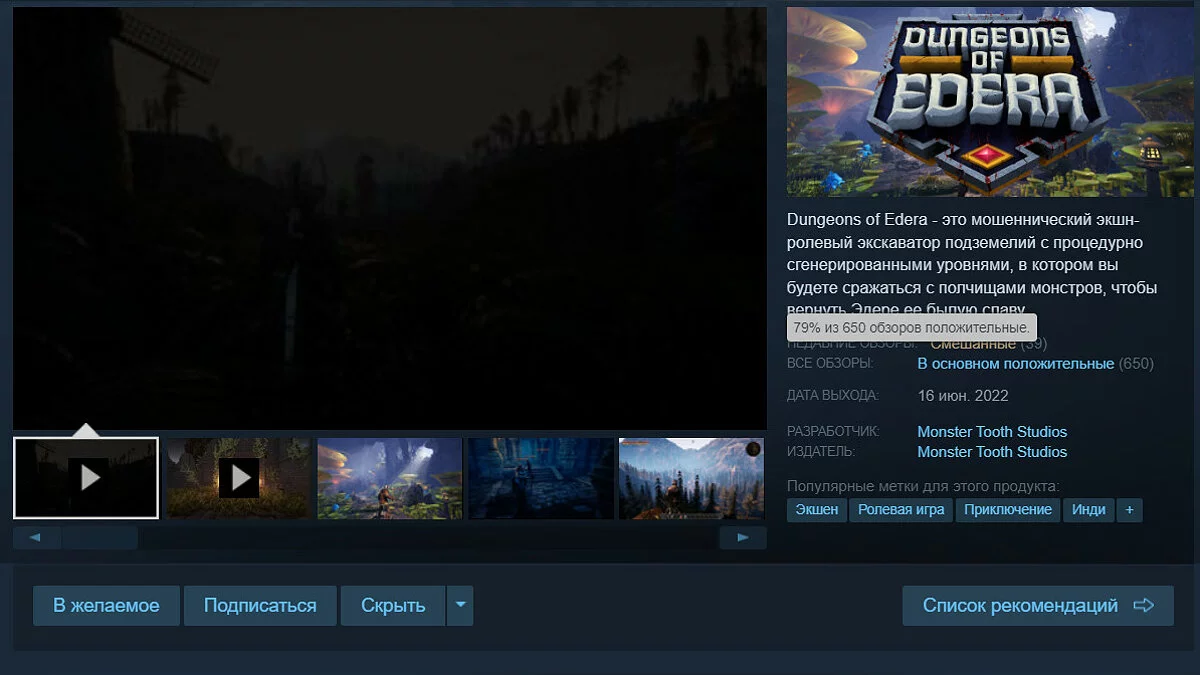Click the left scroll arrow under thumbnails
Image resolution: width=1200 pixels, height=675 pixels.
(x=36, y=538)
